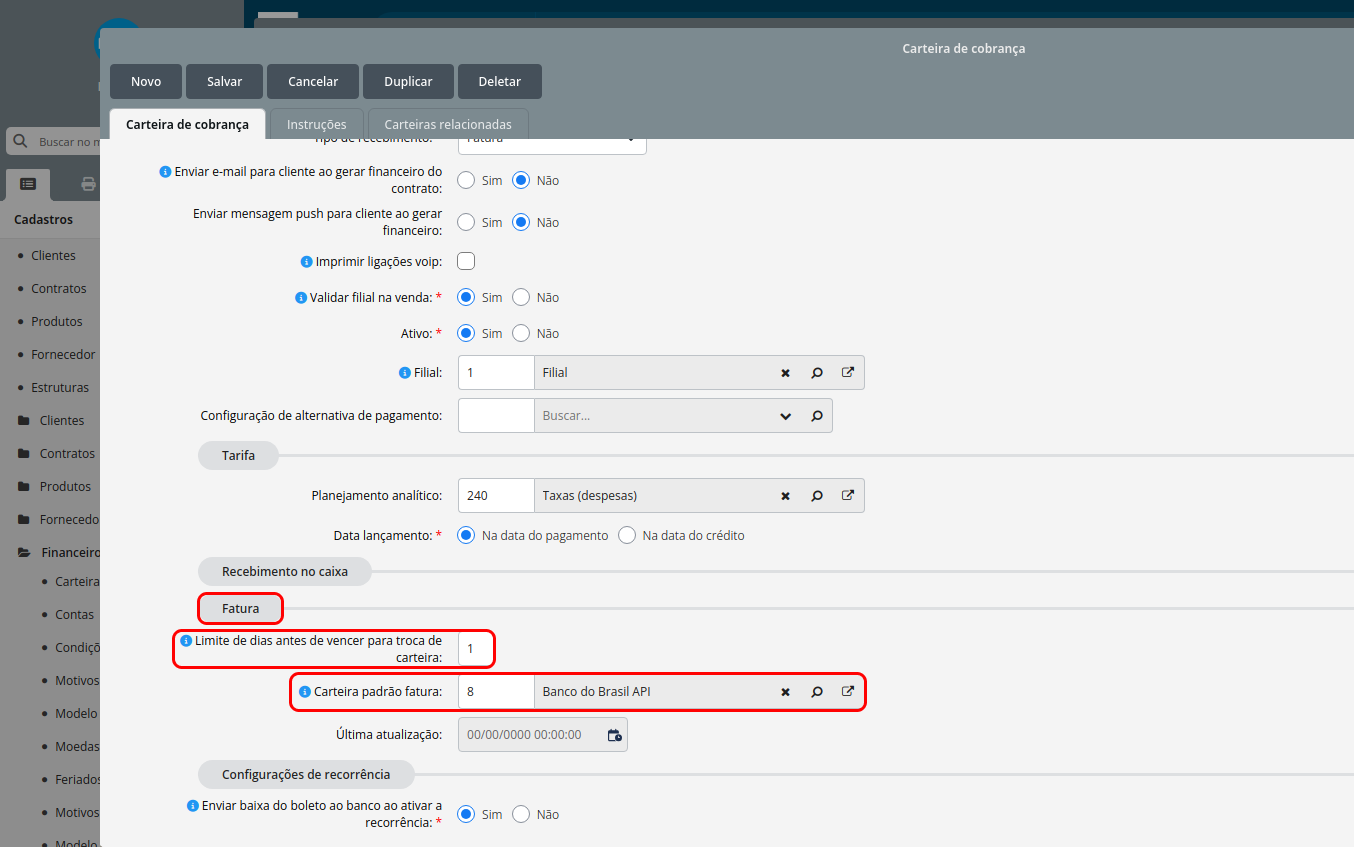Select Não for Ativo
This screenshot has height=847, width=1354.
521,333
